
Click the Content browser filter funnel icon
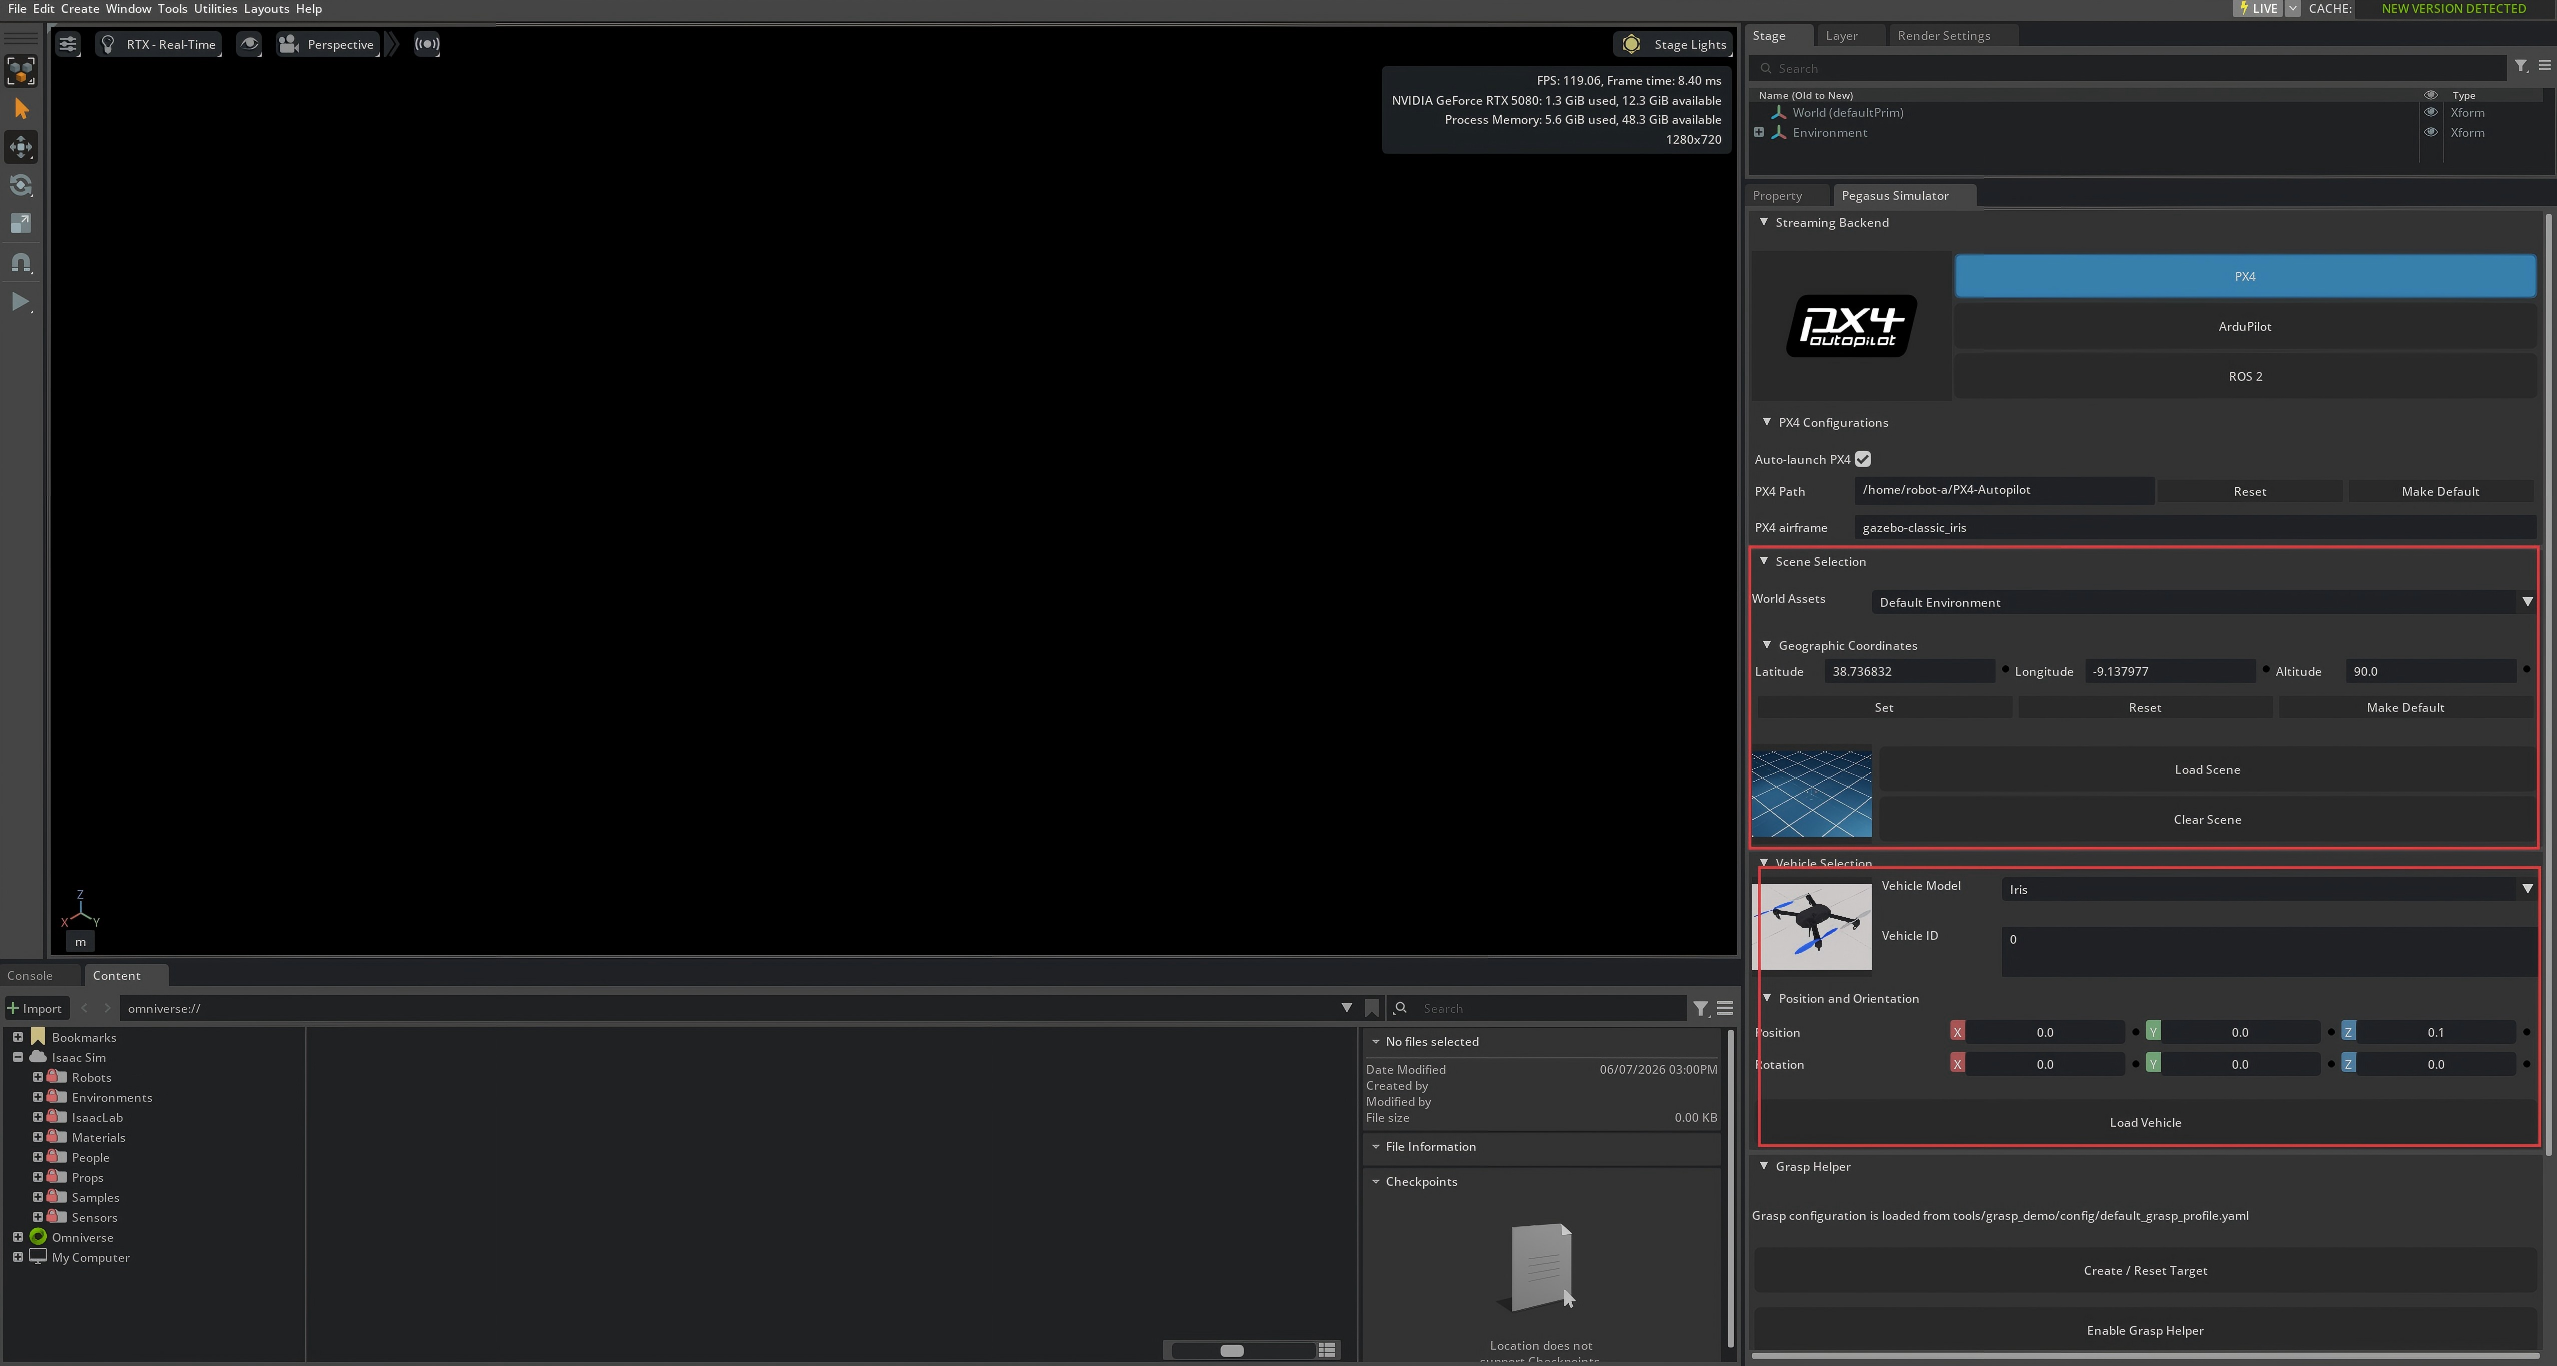[1701, 1008]
